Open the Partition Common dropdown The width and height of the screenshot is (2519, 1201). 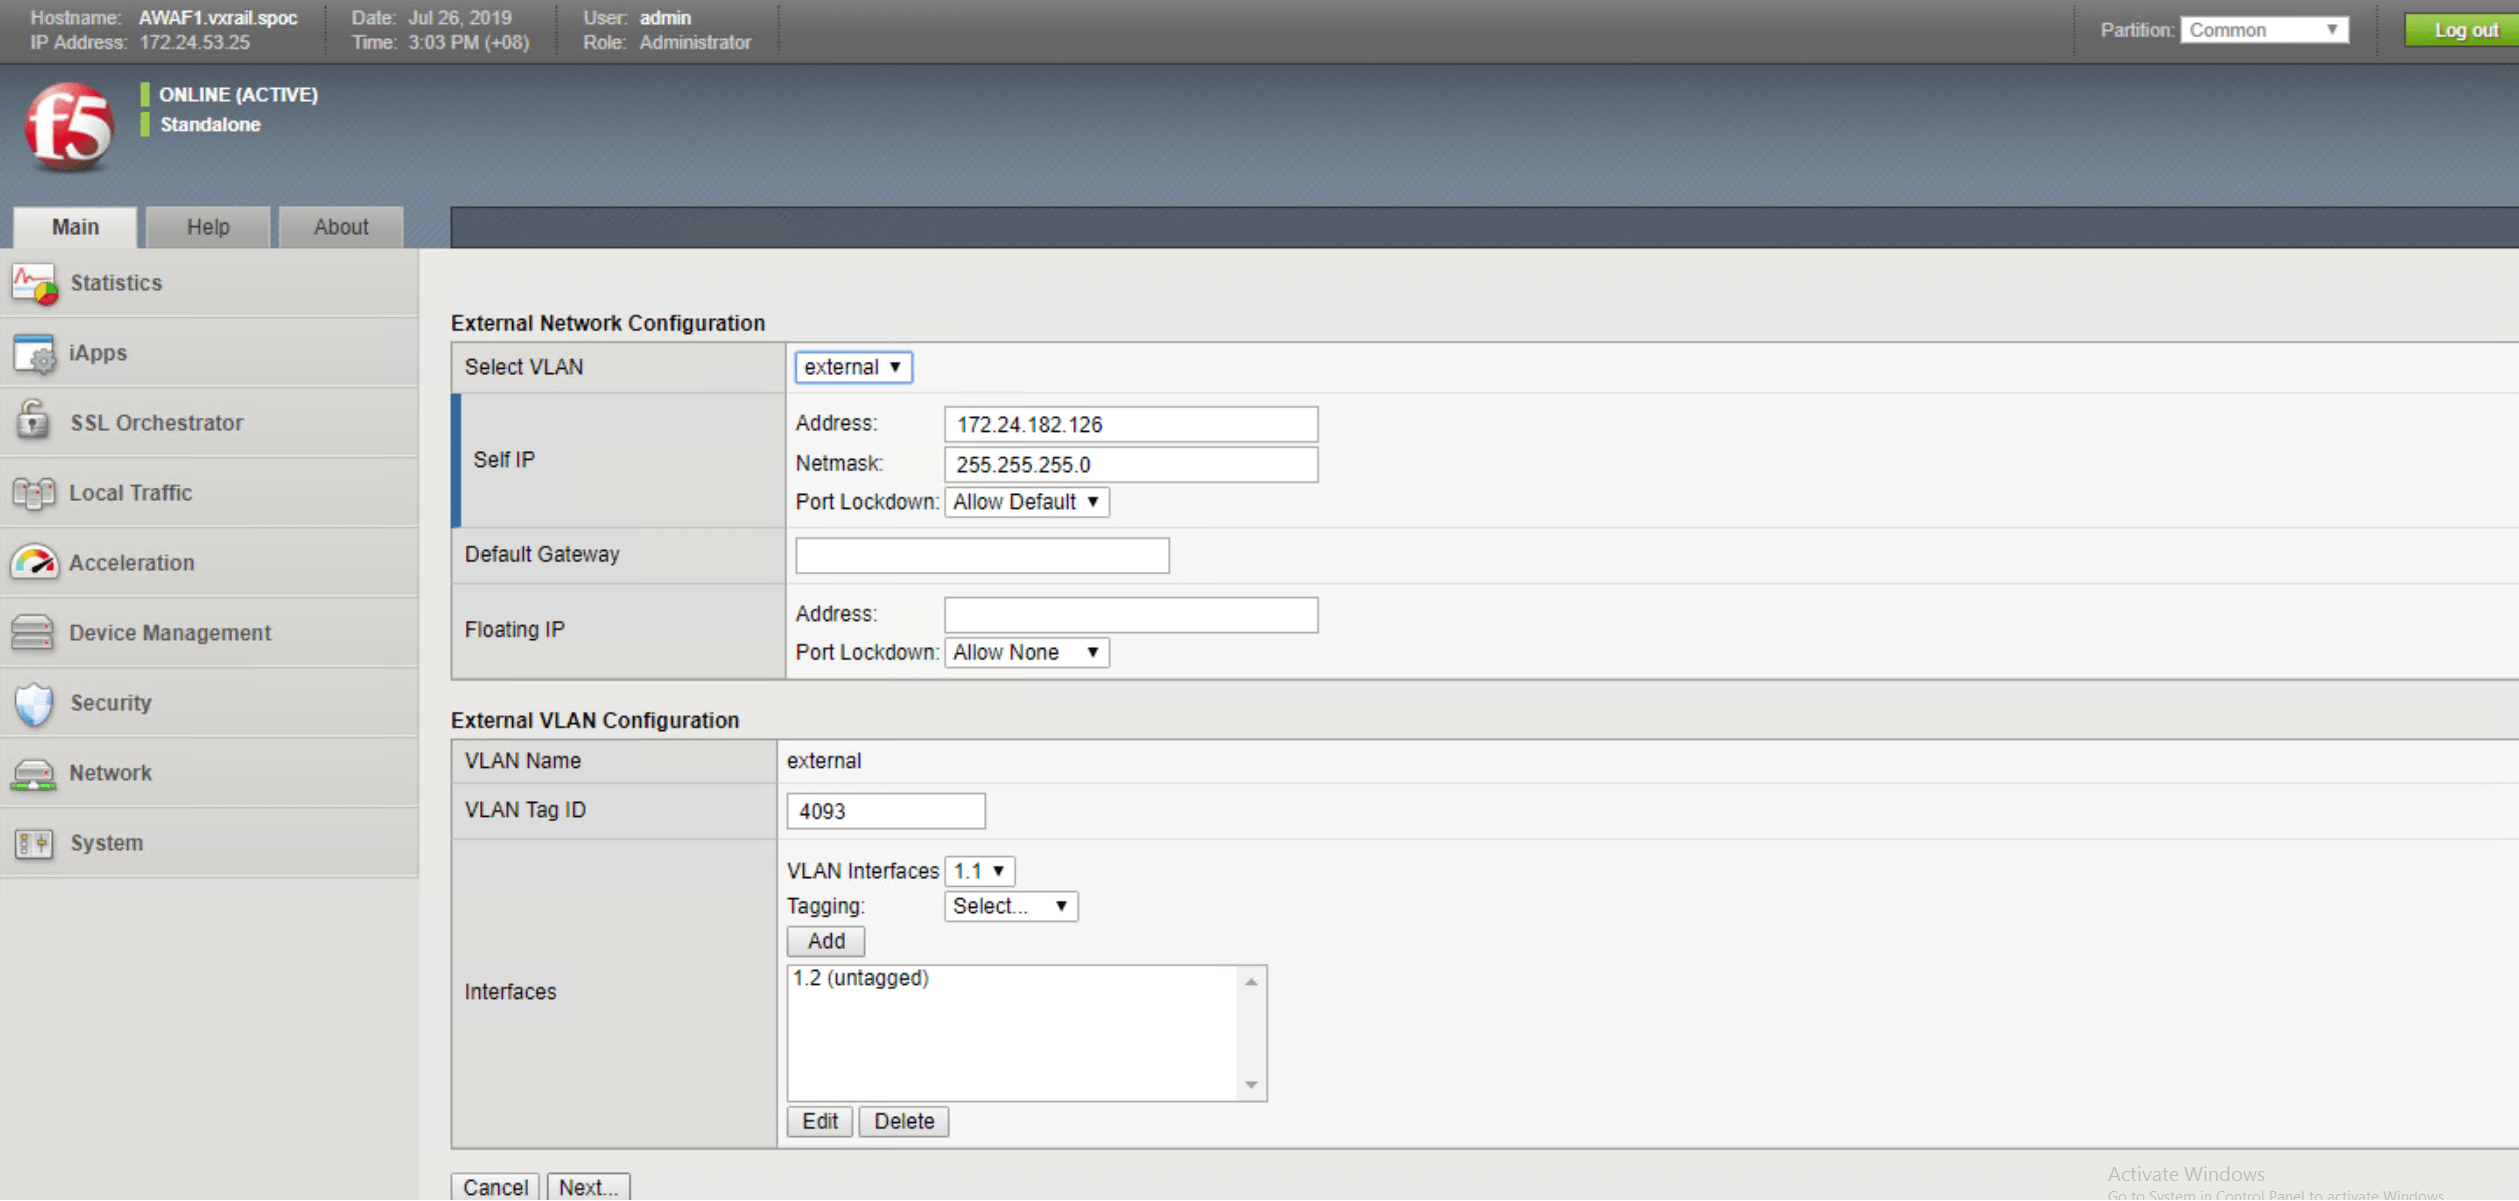click(x=2264, y=30)
